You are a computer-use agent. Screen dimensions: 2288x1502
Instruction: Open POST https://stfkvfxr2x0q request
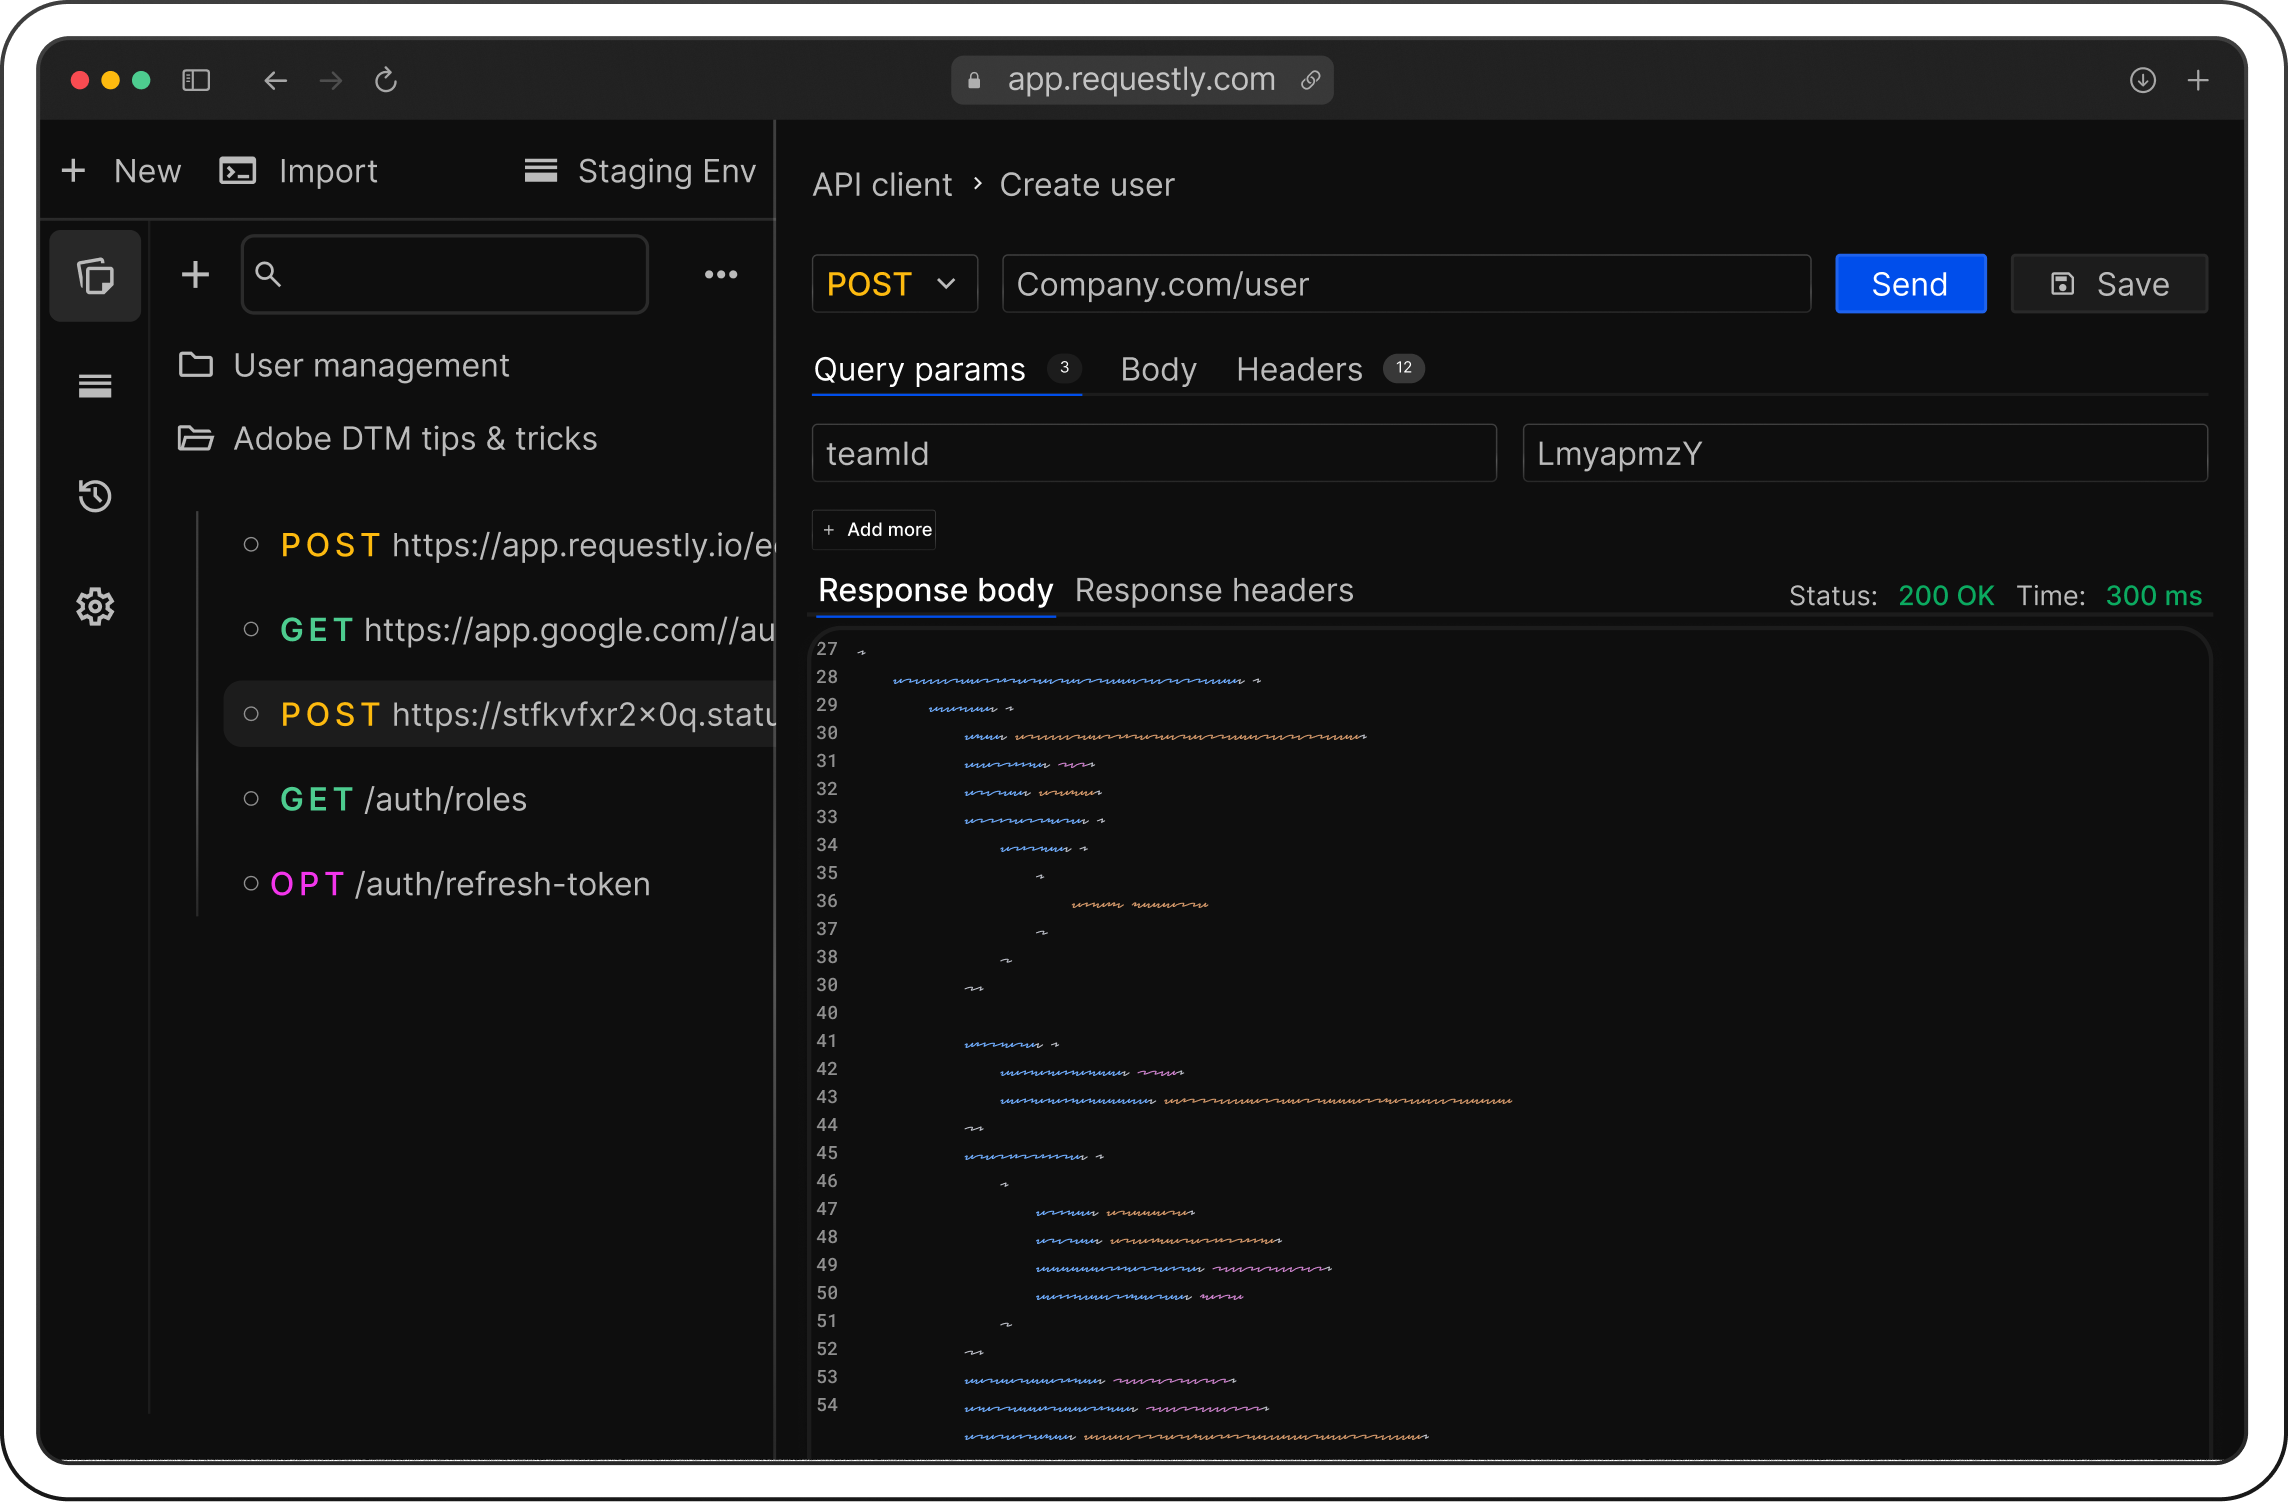[500, 715]
